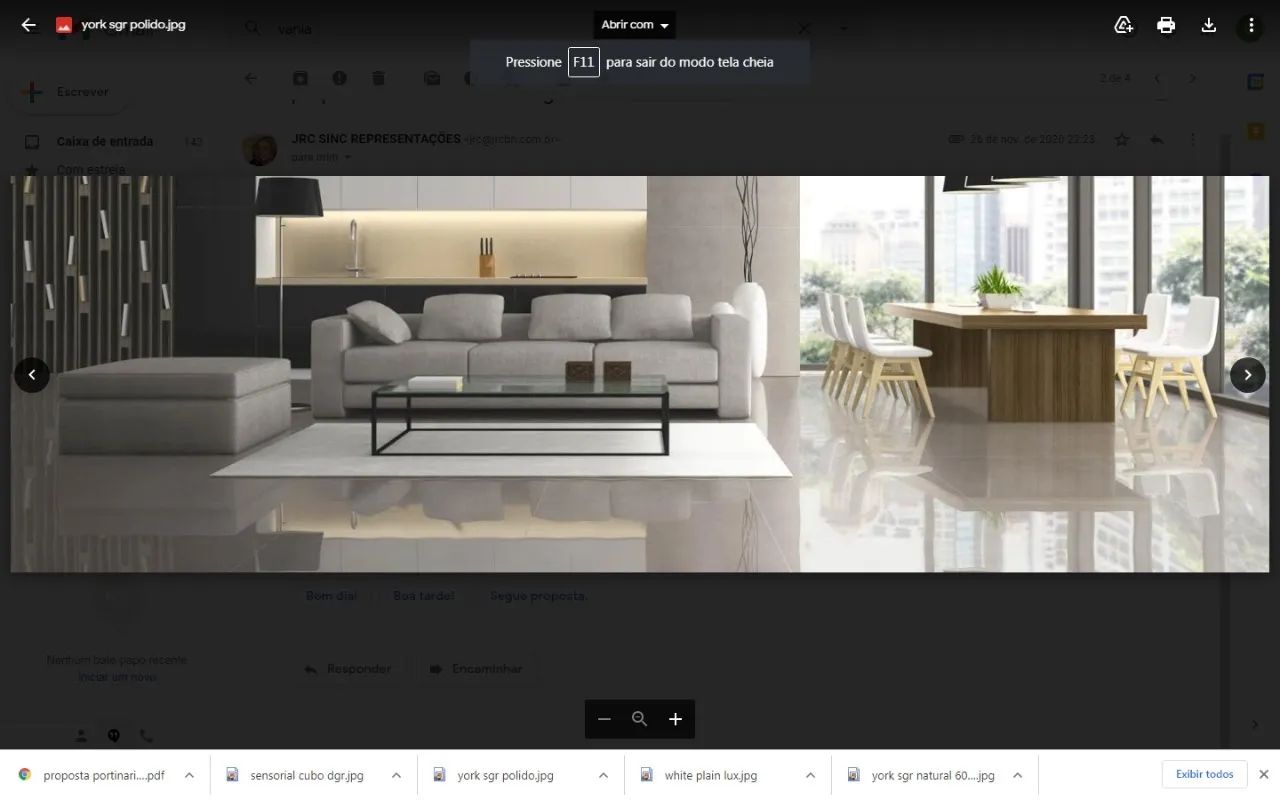The image size is (1280, 800).
Task: Open the three-dot more options menu
Action: tap(1251, 25)
